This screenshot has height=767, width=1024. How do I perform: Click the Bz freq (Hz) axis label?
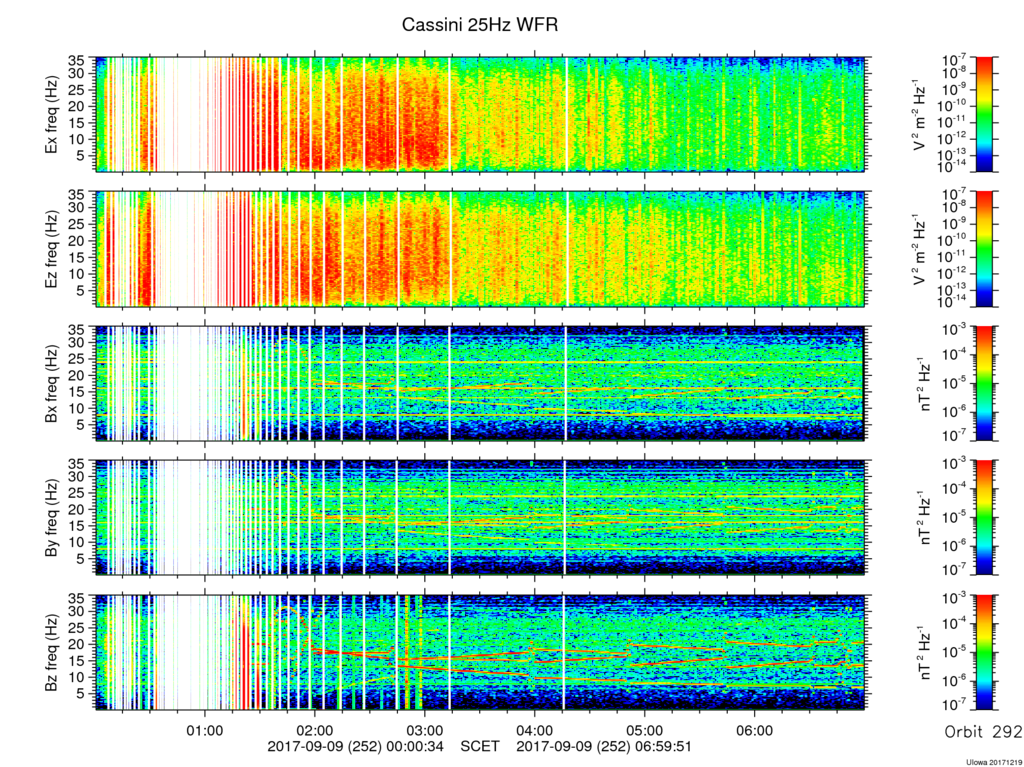pyautogui.click(x=52, y=653)
